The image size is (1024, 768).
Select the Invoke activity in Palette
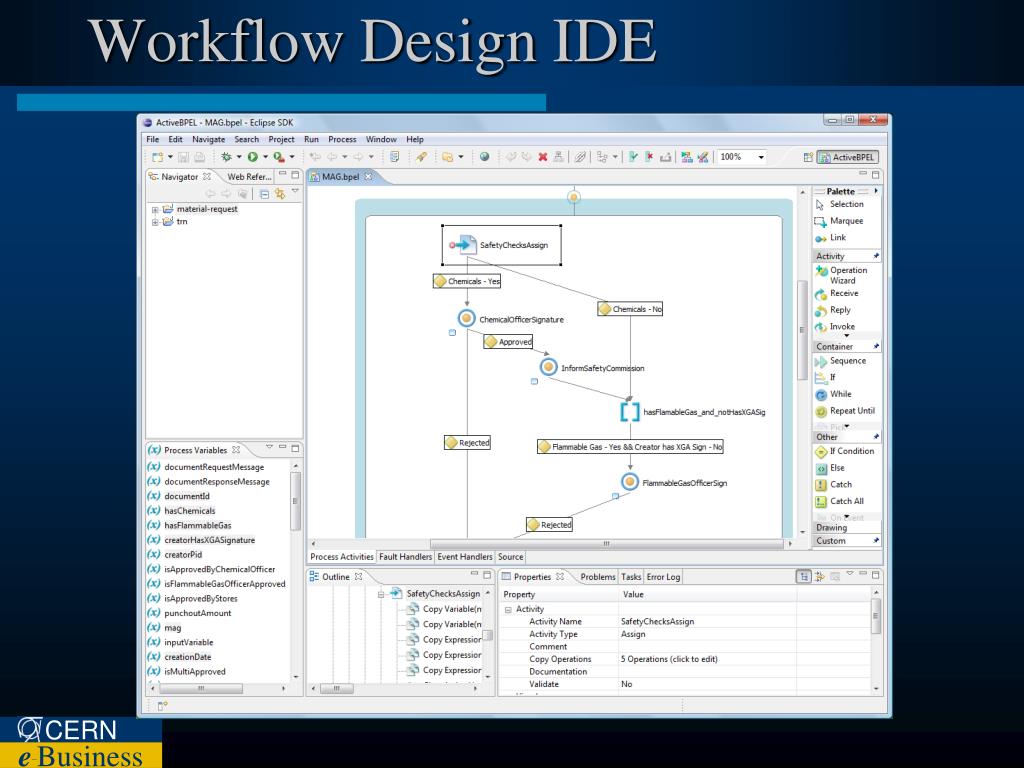835,327
